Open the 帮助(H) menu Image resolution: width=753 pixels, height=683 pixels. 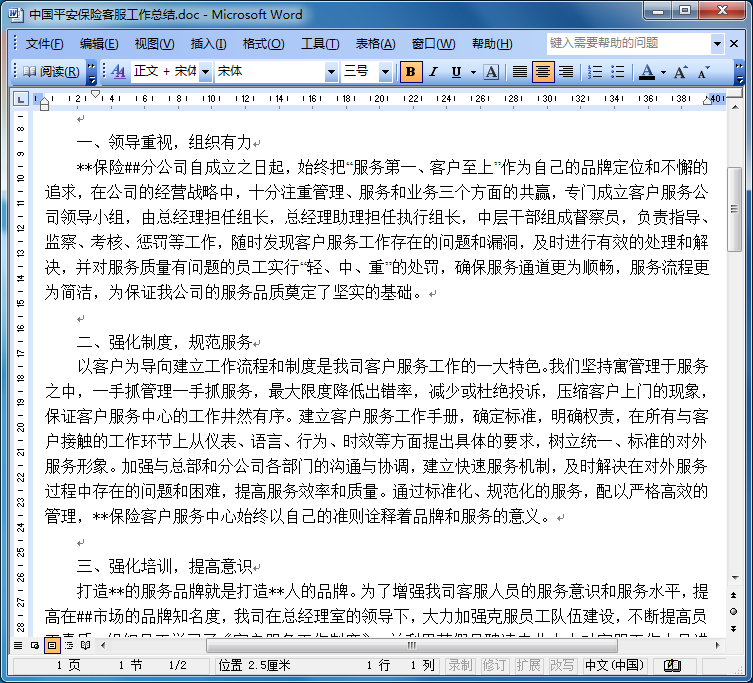pos(492,44)
